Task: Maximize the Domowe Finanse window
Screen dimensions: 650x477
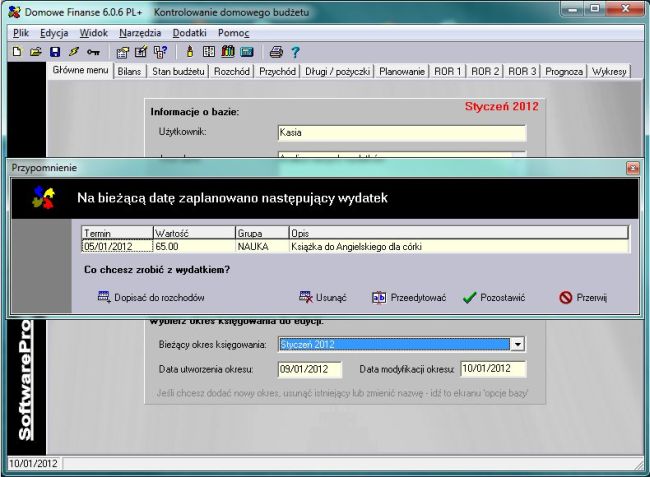Action: 595,8
